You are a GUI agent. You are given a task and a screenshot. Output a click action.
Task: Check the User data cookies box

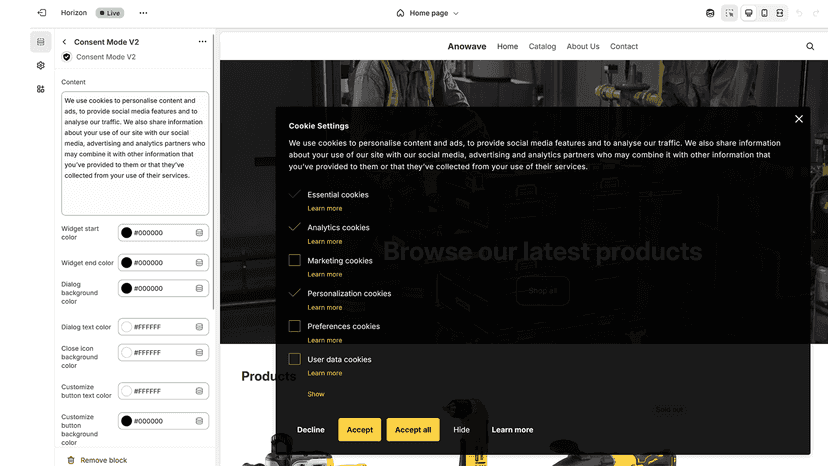pyautogui.click(x=295, y=359)
